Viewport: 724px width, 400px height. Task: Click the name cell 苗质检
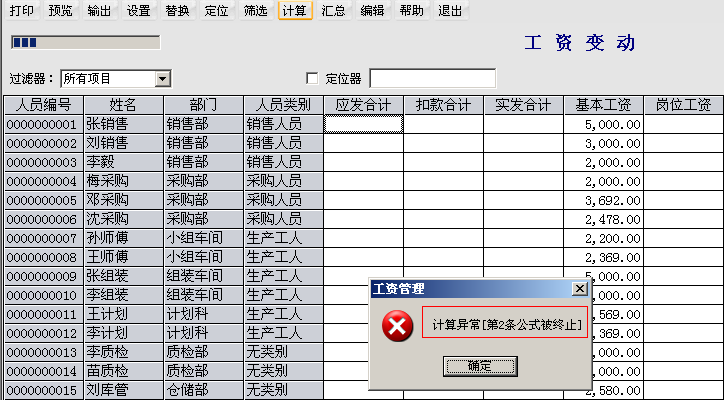click(124, 371)
